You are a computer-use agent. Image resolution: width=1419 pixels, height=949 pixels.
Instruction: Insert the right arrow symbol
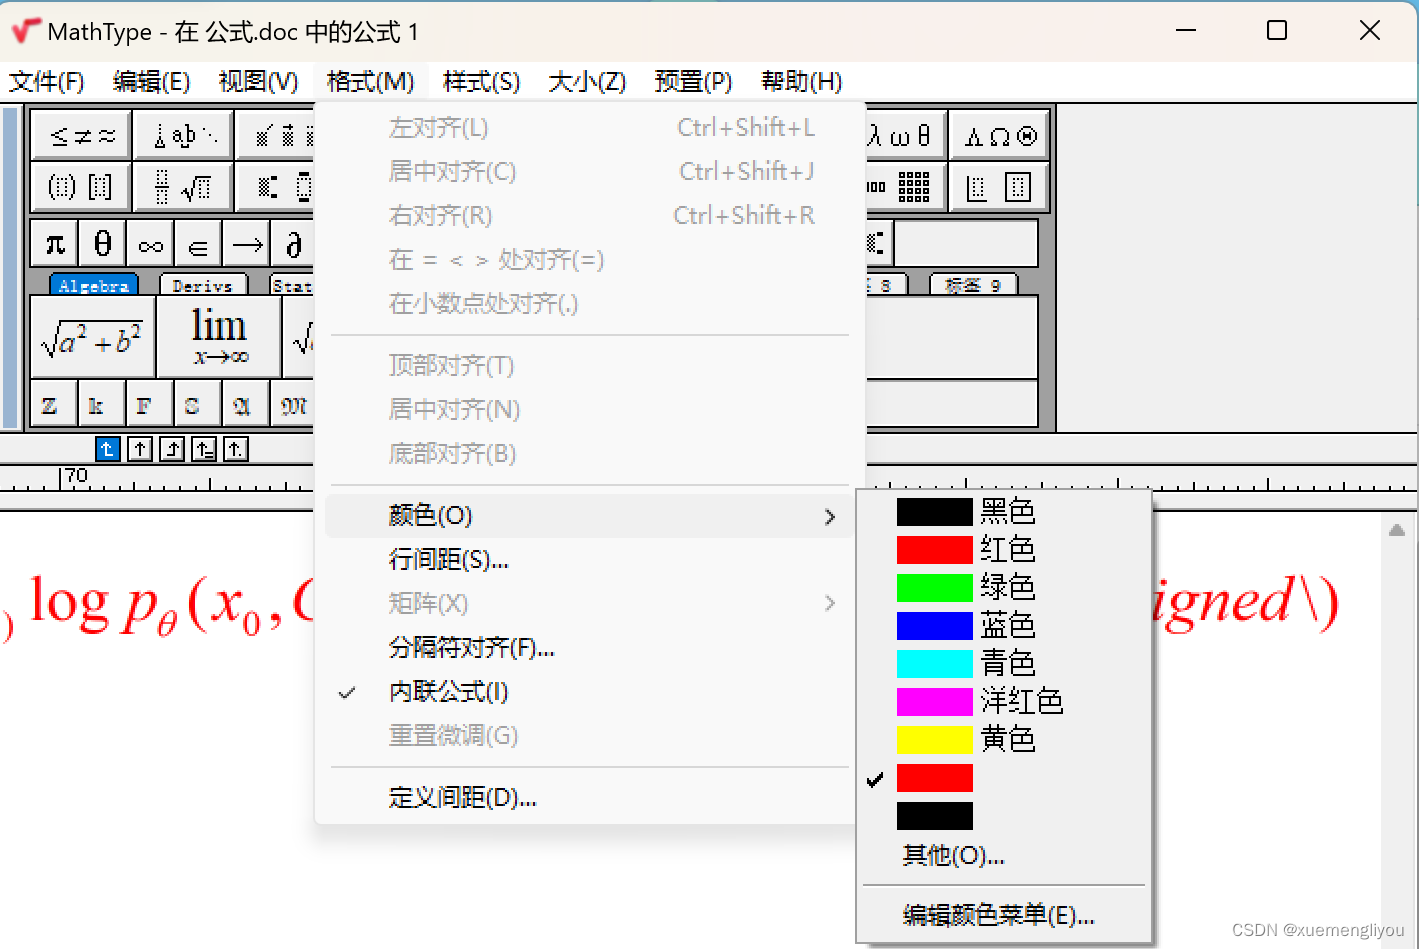(247, 244)
